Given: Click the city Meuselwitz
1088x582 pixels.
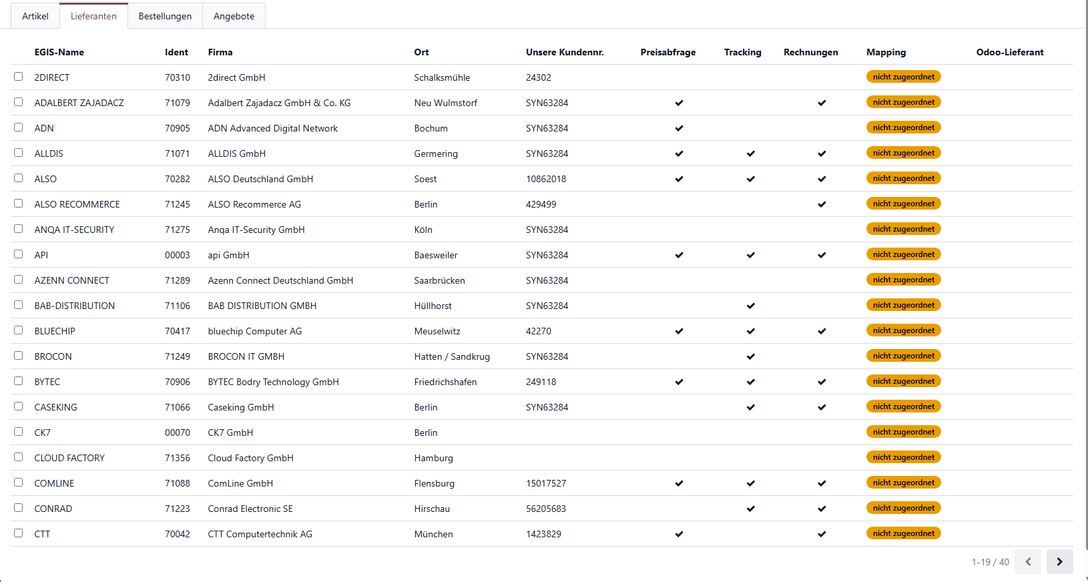Looking at the screenshot, I should click(437, 331).
